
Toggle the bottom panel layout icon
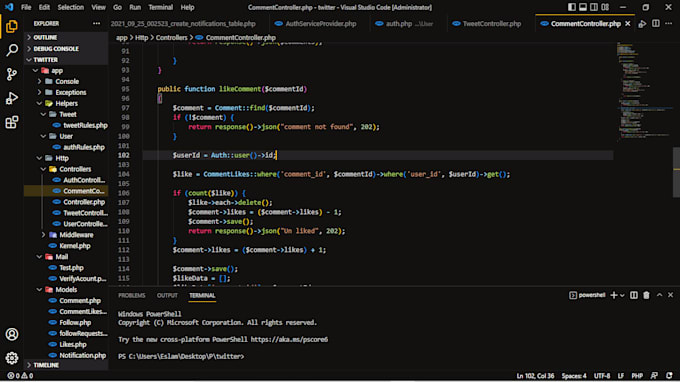[x=583, y=7]
